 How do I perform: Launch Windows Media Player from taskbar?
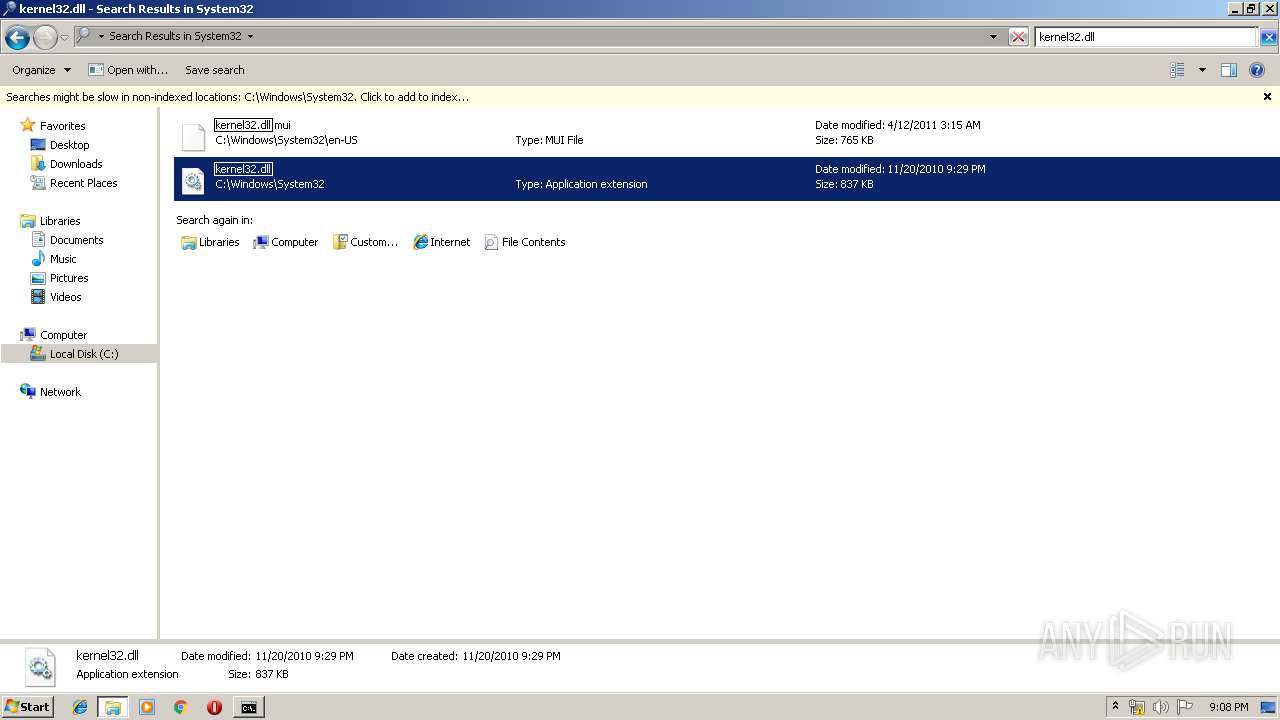147,707
